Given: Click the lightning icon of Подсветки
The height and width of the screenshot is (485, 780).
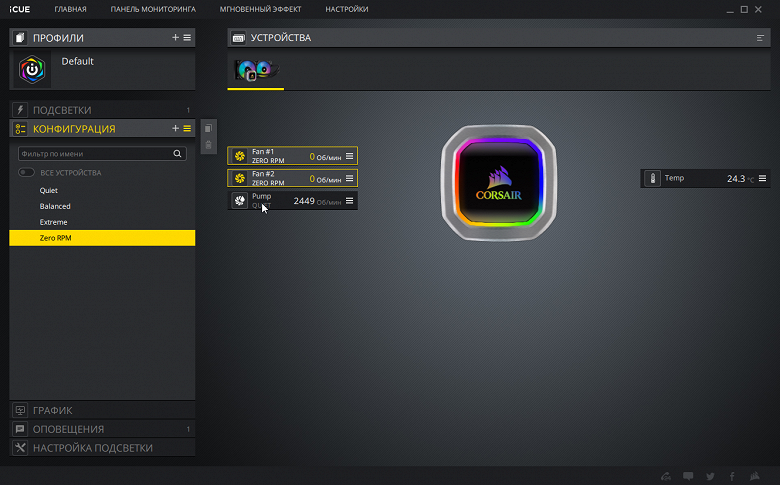Looking at the screenshot, I should [20, 110].
